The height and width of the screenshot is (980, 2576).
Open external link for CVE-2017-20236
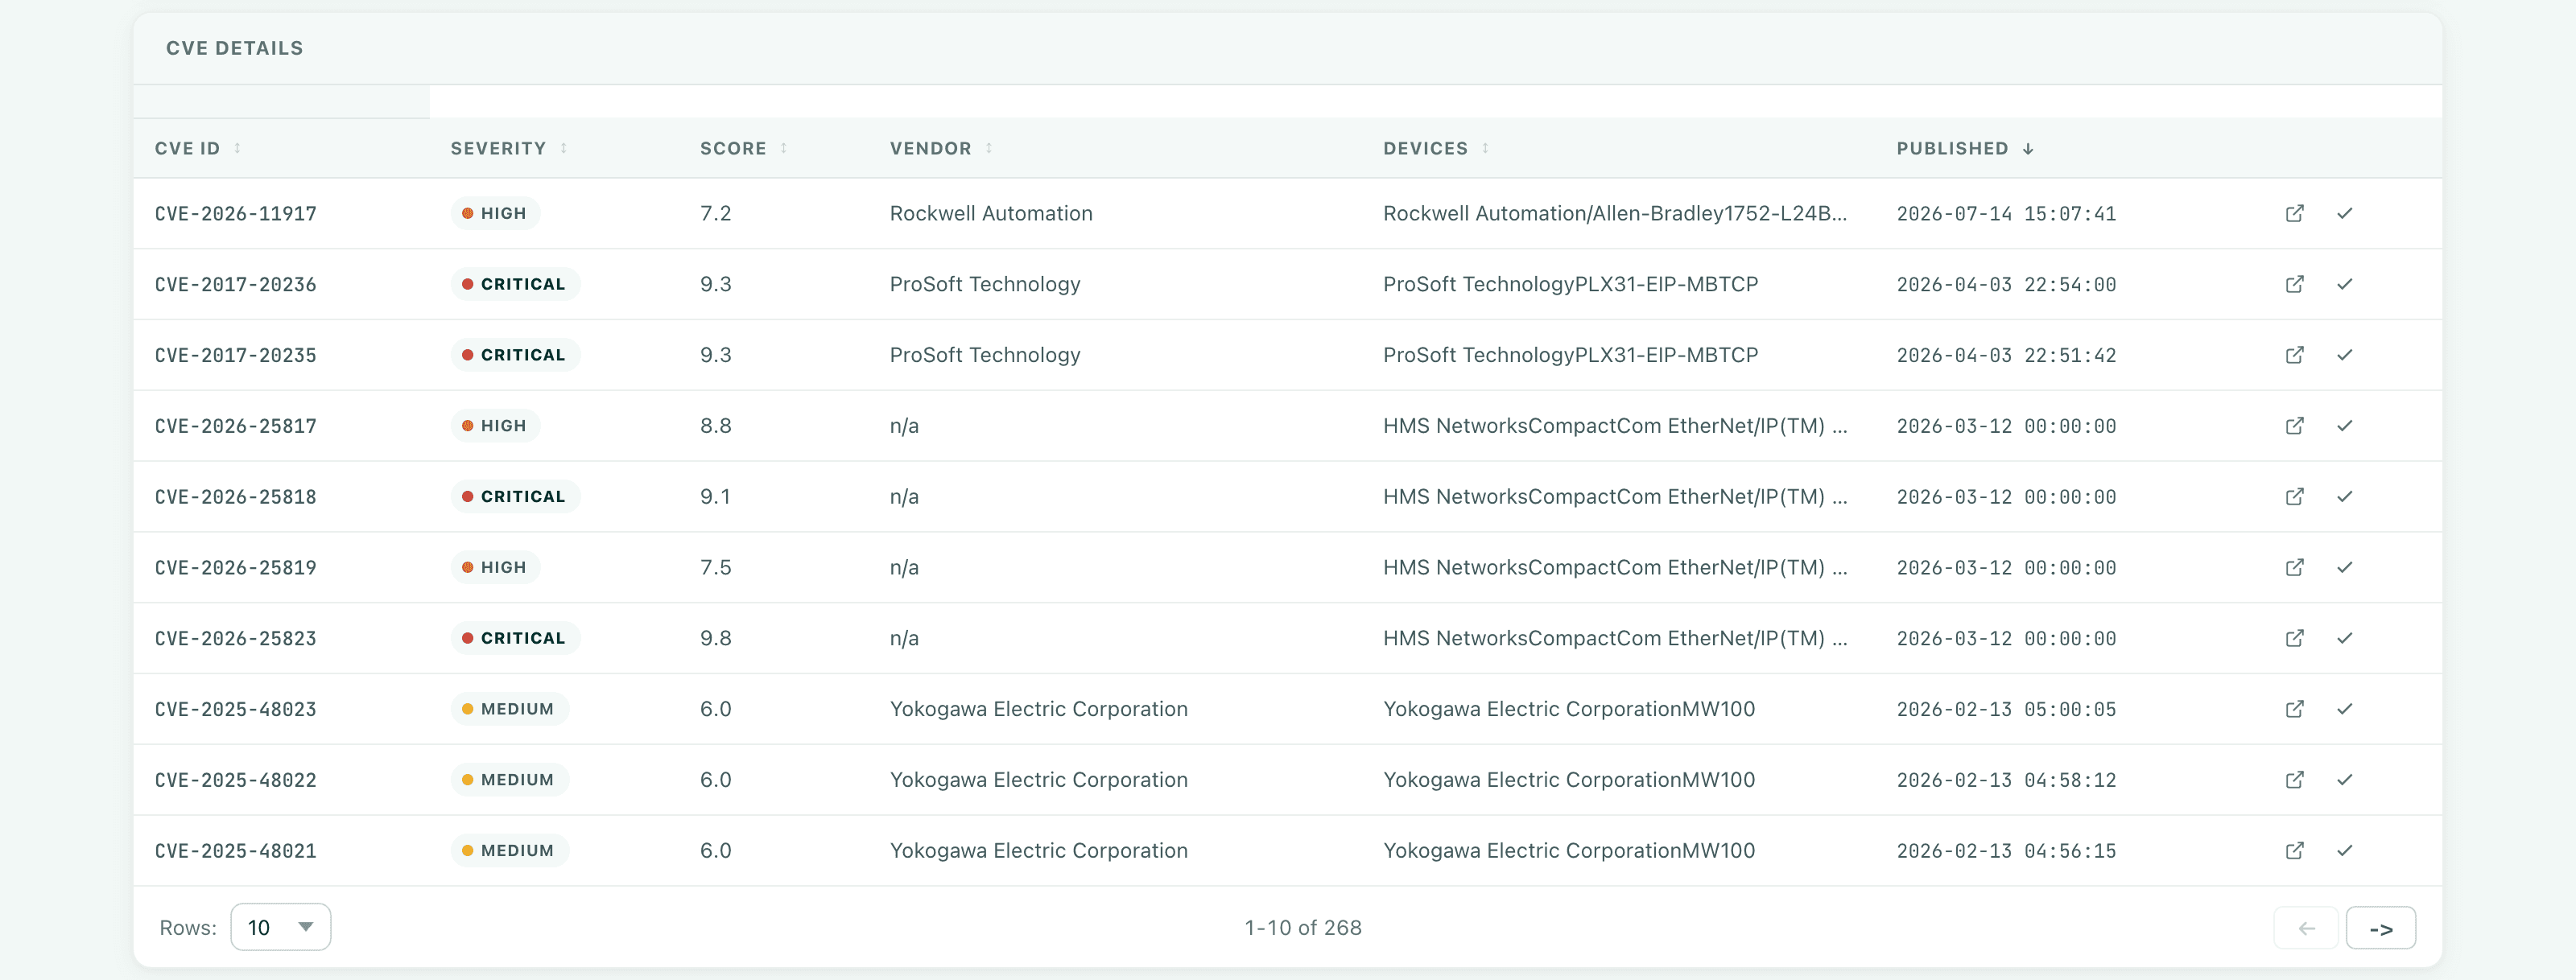pos(2294,284)
